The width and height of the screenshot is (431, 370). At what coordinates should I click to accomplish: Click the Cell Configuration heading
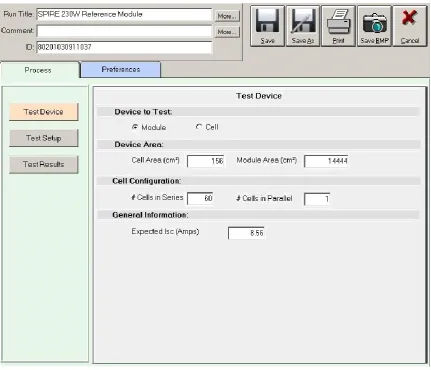[146, 181]
